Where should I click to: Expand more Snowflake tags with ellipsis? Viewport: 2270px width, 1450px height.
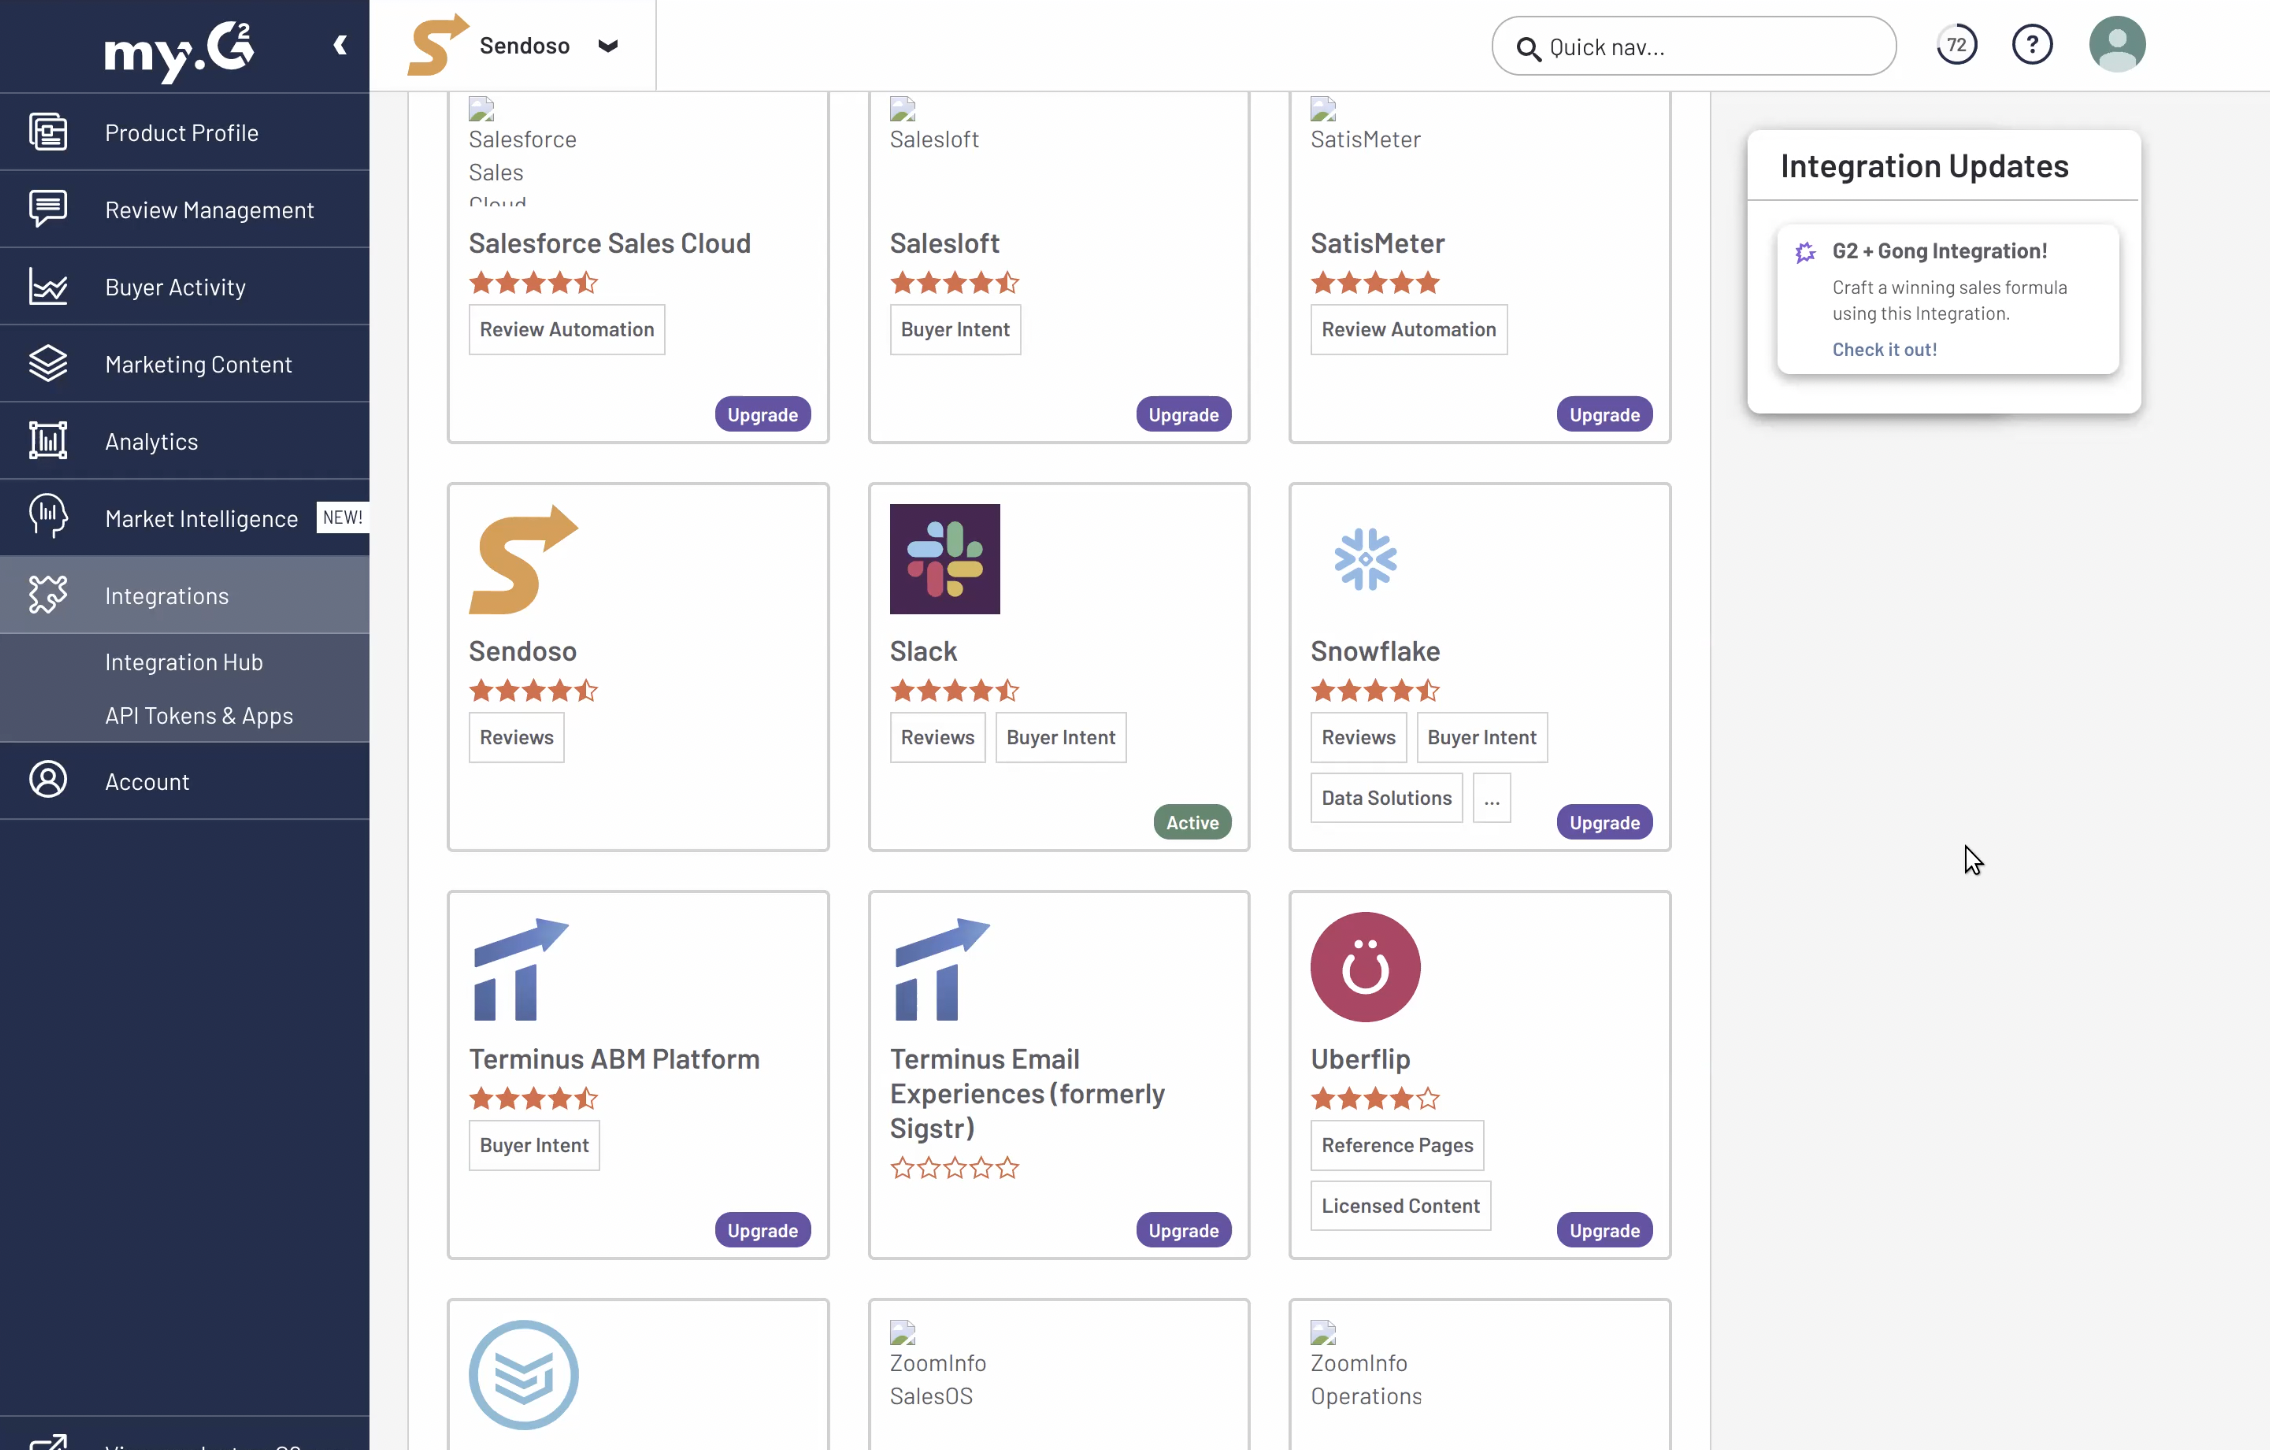[1491, 798]
